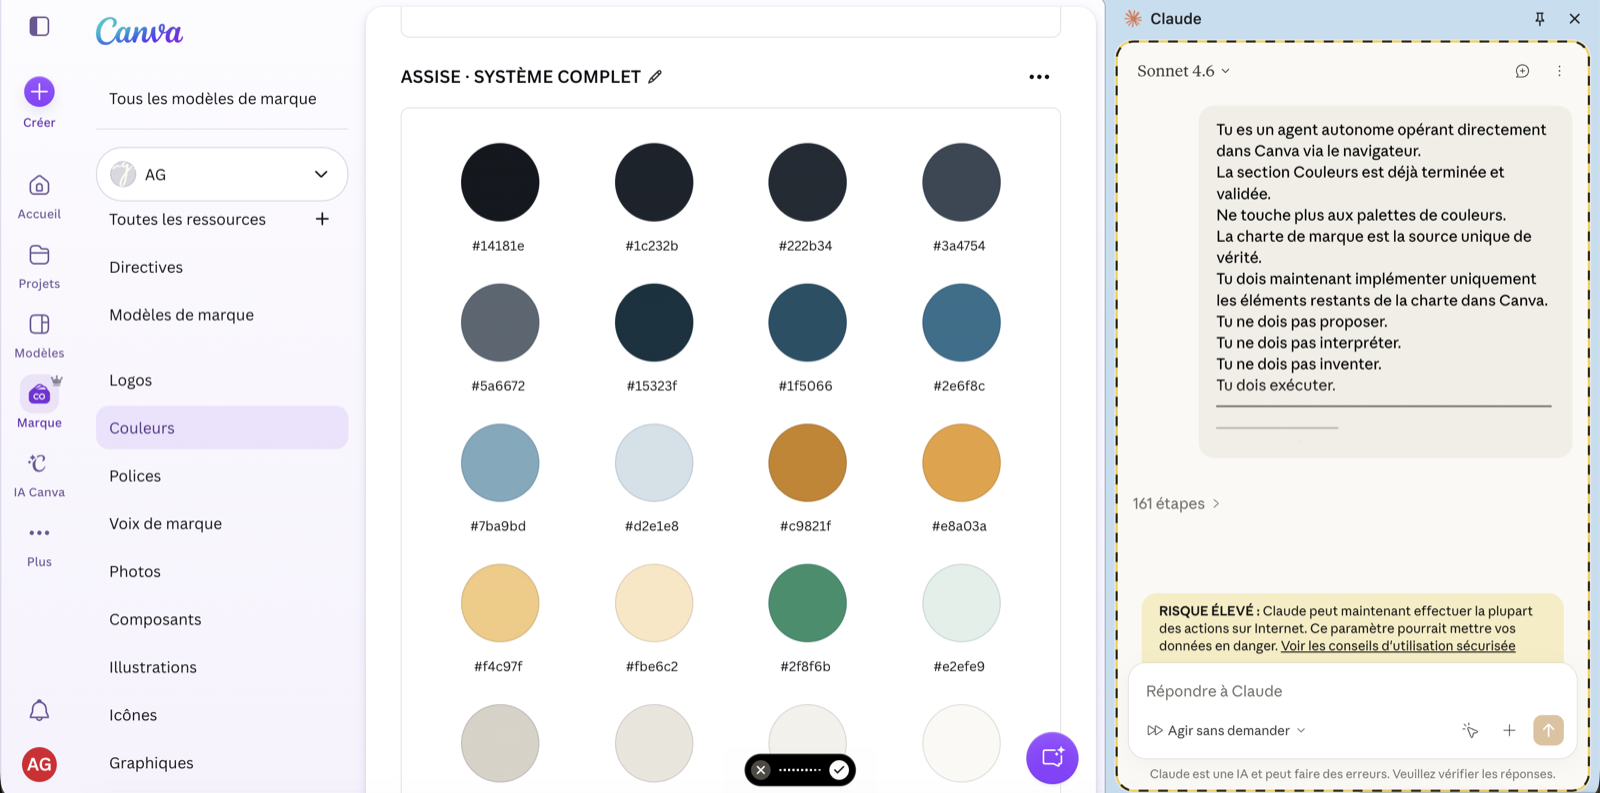Select the #5a6672 color swatch
Screen dimensions: 1600x793
(500, 322)
